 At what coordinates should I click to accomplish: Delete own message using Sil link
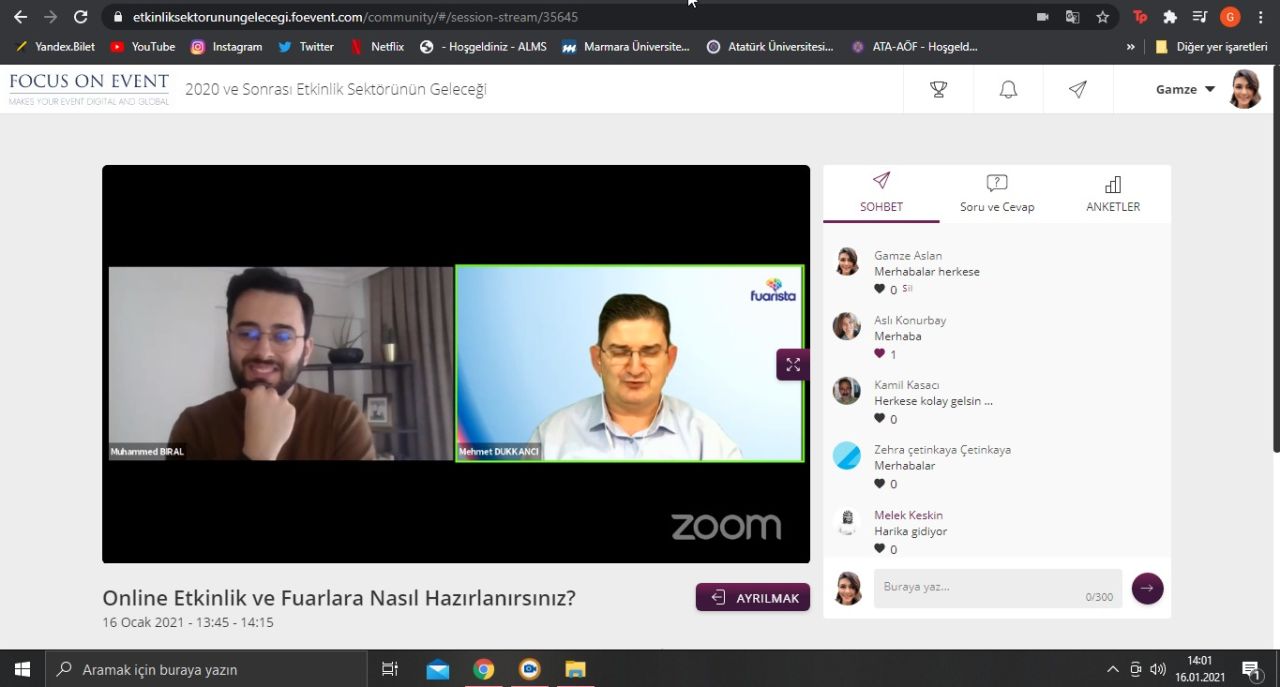click(907, 289)
